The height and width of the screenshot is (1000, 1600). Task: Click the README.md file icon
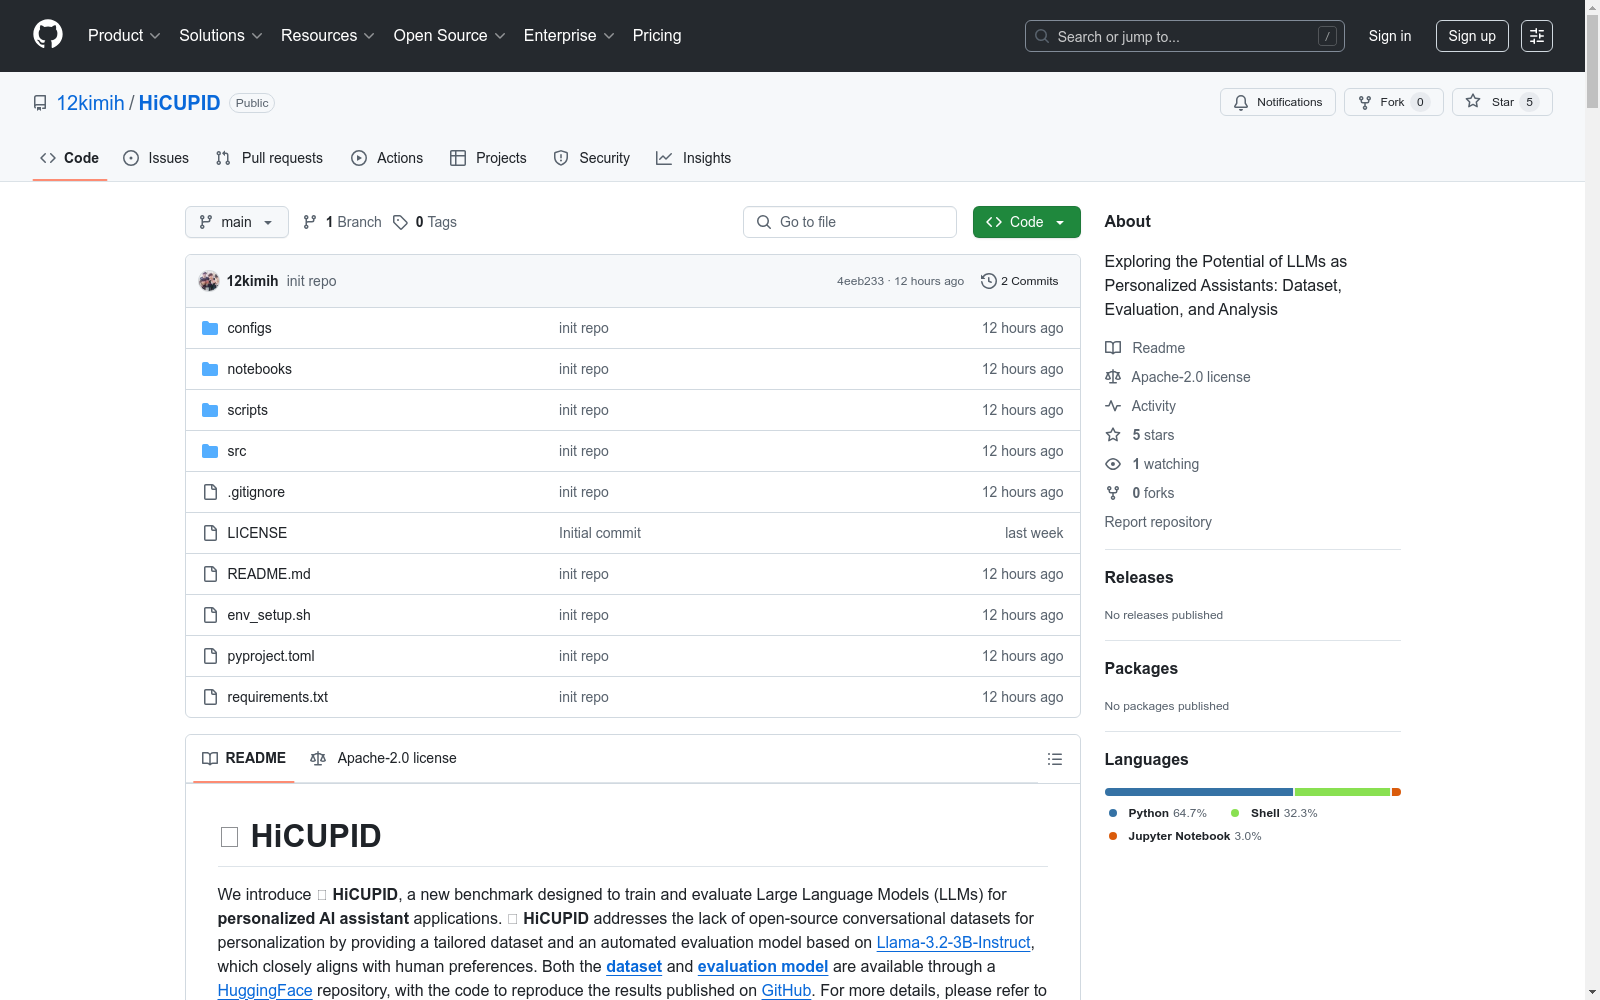210,574
